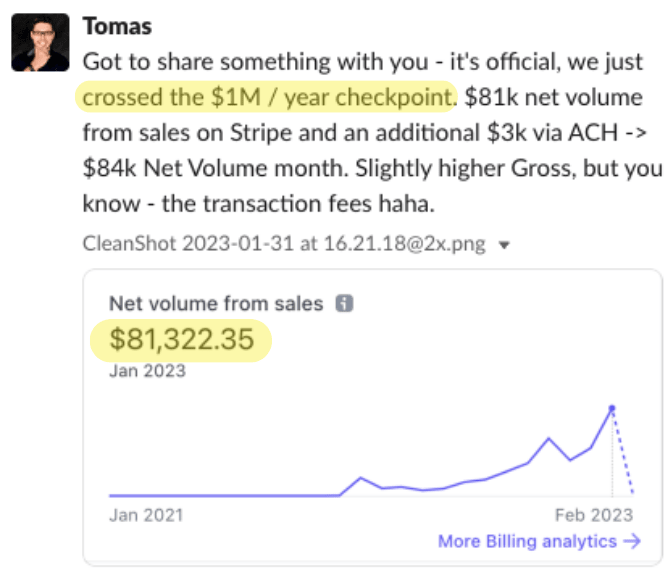Click the flat baseline of the sales chart
Image resolution: width=672 pixels, height=575 pixels.
pos(225,496)
